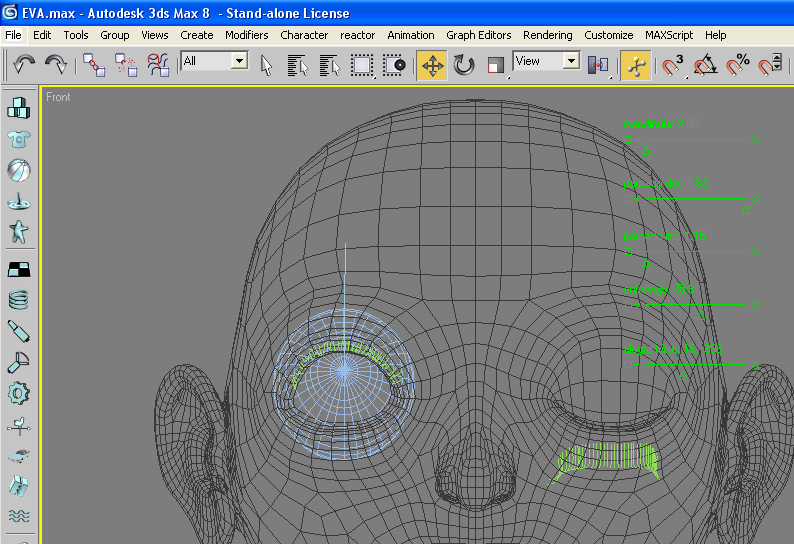This screenshot has width=794, height=544.
Task: Click the Undo arrow icon
Action: [x=24, y=65]
